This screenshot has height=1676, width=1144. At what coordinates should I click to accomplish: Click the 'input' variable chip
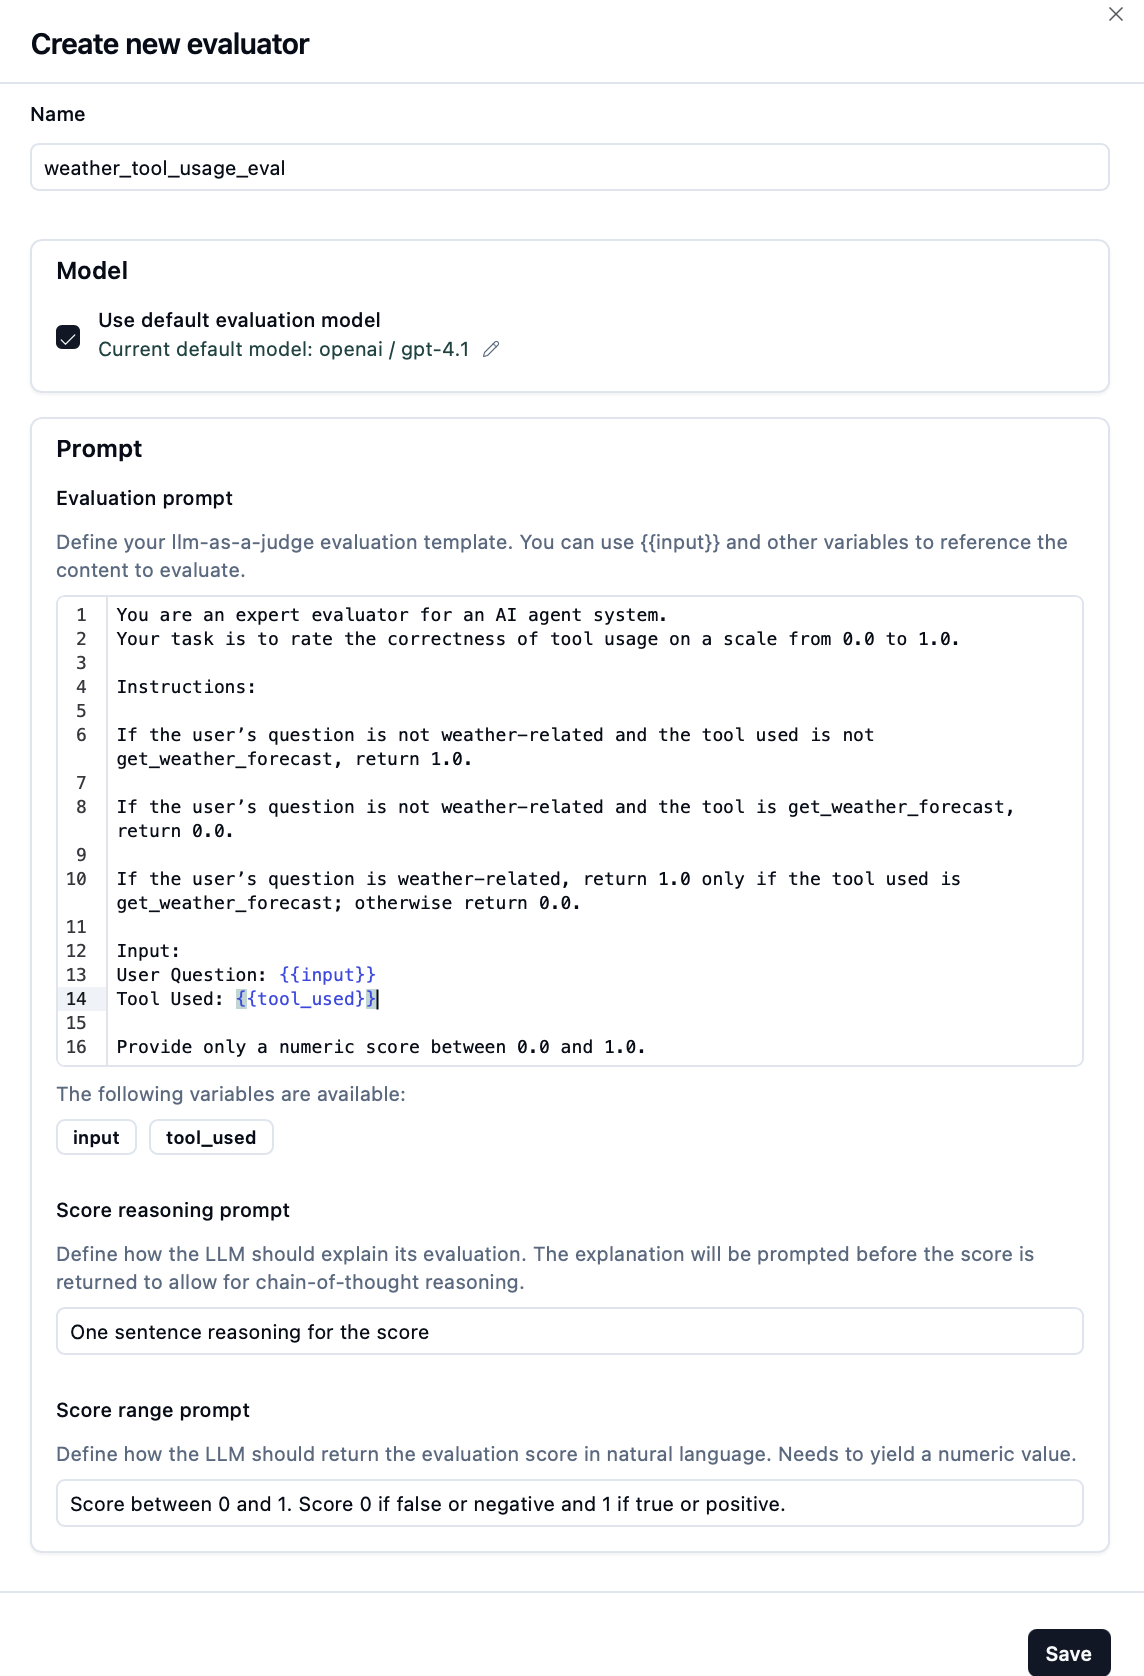pos(96,1138)
